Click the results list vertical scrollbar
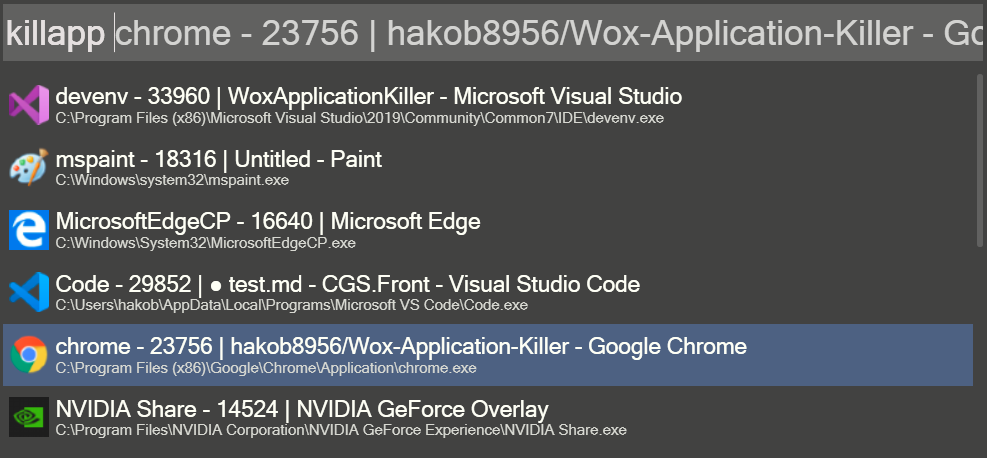The height and width of the screenshot is (458, 988). click(979, 160)
